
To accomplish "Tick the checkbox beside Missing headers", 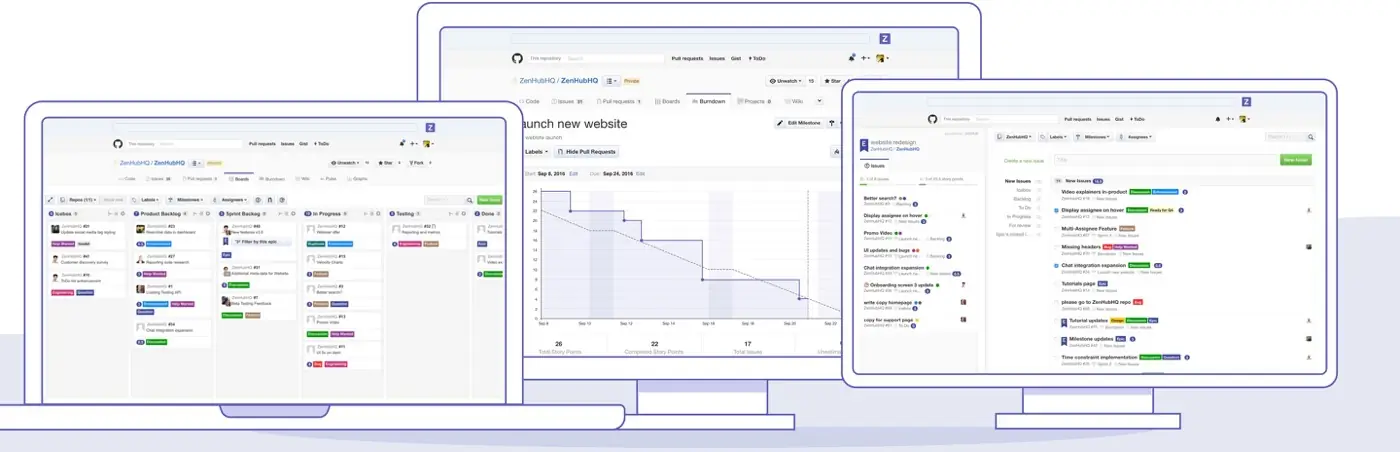I will [x=1056, y=247].
